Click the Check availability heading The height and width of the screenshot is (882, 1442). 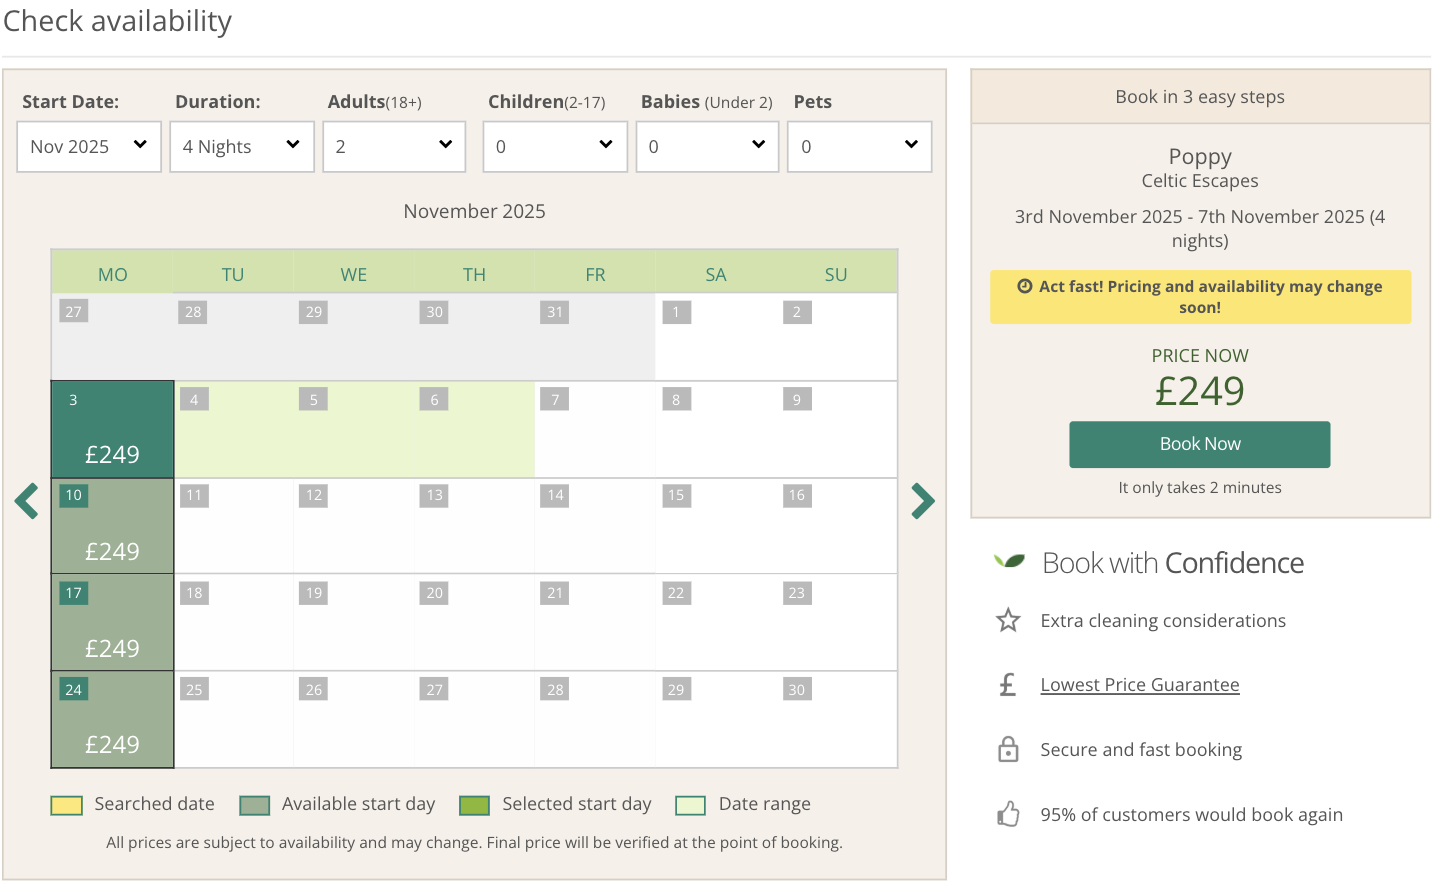coord(118,21)
